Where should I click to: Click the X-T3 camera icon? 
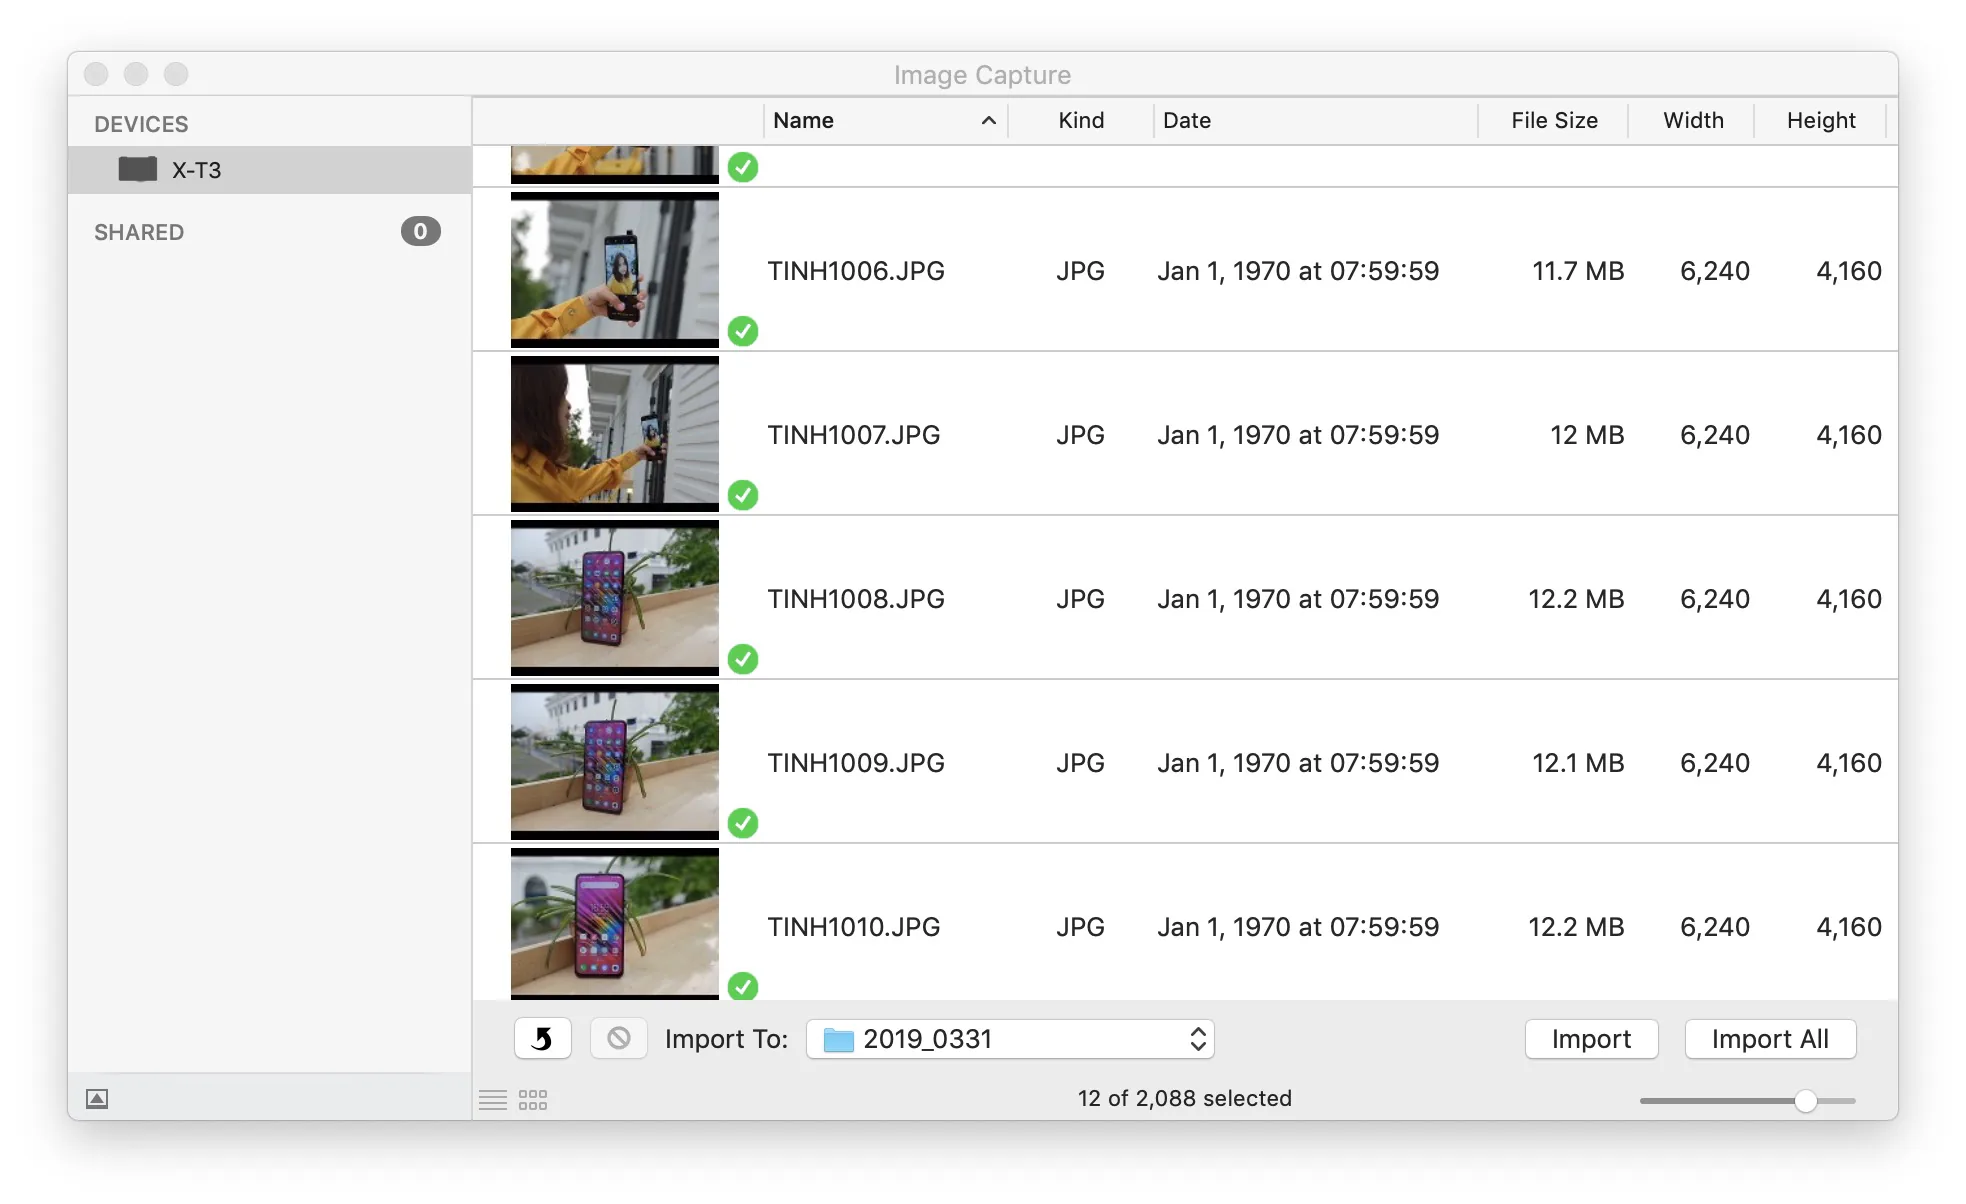pyautogui.click(x=138, y=169)
